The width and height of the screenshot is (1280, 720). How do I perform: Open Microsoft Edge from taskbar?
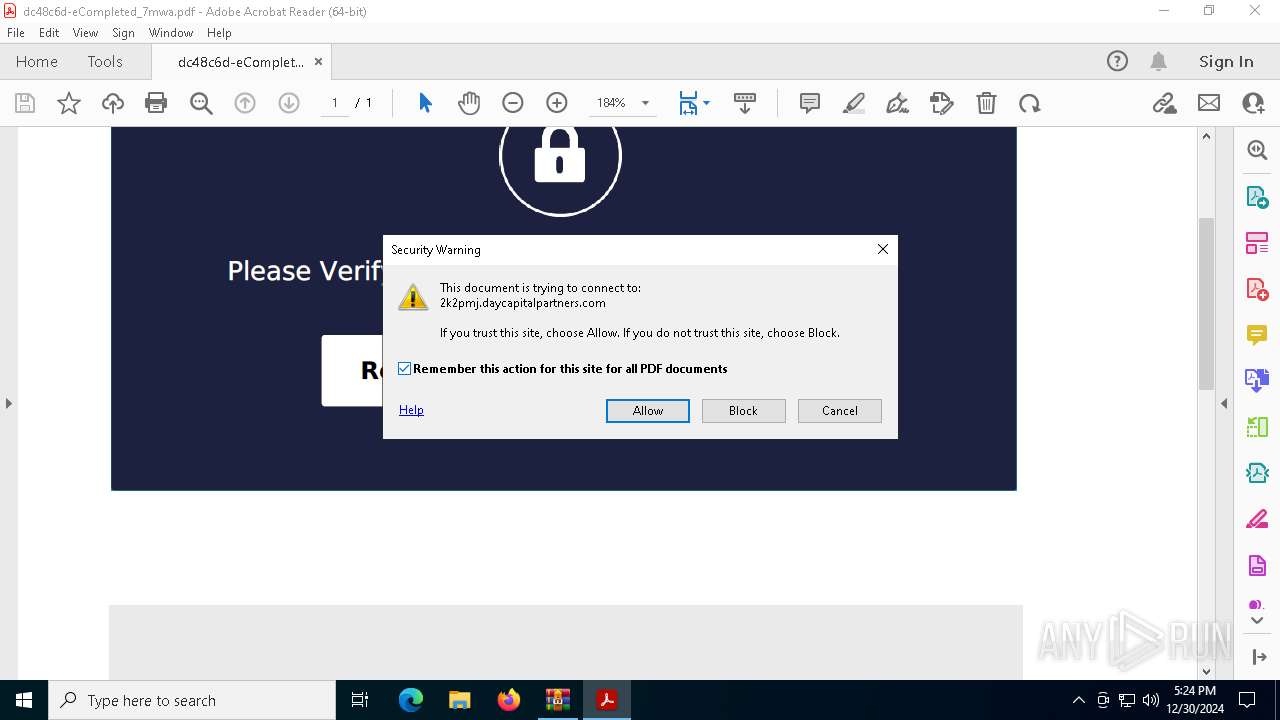pos(411,700)
